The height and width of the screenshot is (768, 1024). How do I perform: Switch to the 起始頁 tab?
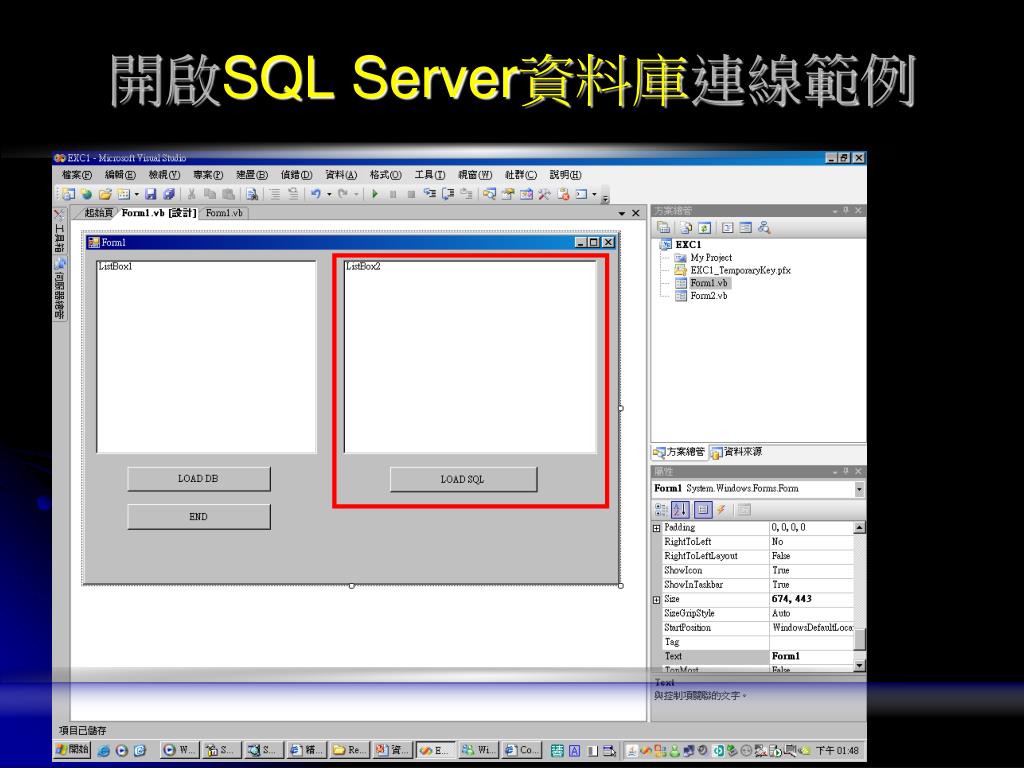pos(99,213)
